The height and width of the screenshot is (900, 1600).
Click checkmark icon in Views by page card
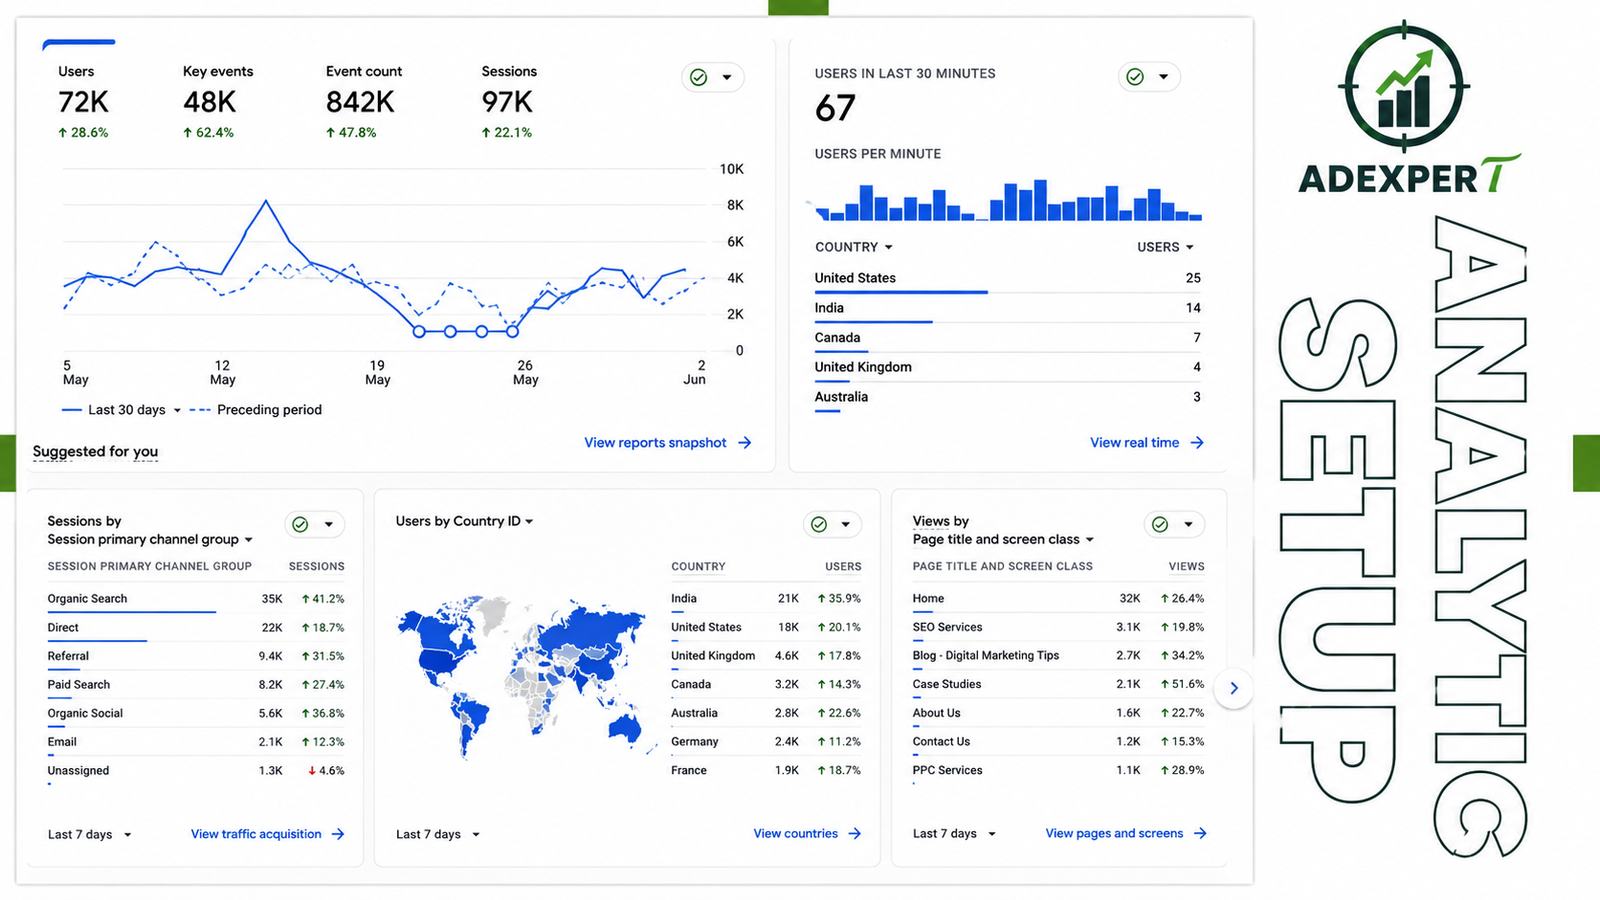point(1160,524)
